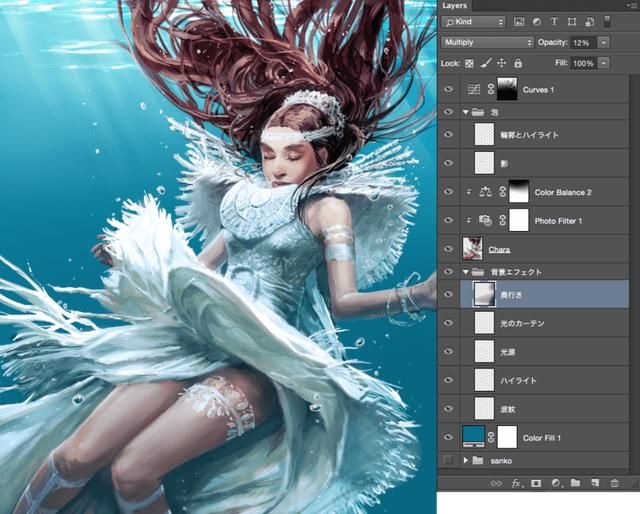Open the fx layer style menu
The height and width of the screenshot is (514, 640).
point(516,483)
